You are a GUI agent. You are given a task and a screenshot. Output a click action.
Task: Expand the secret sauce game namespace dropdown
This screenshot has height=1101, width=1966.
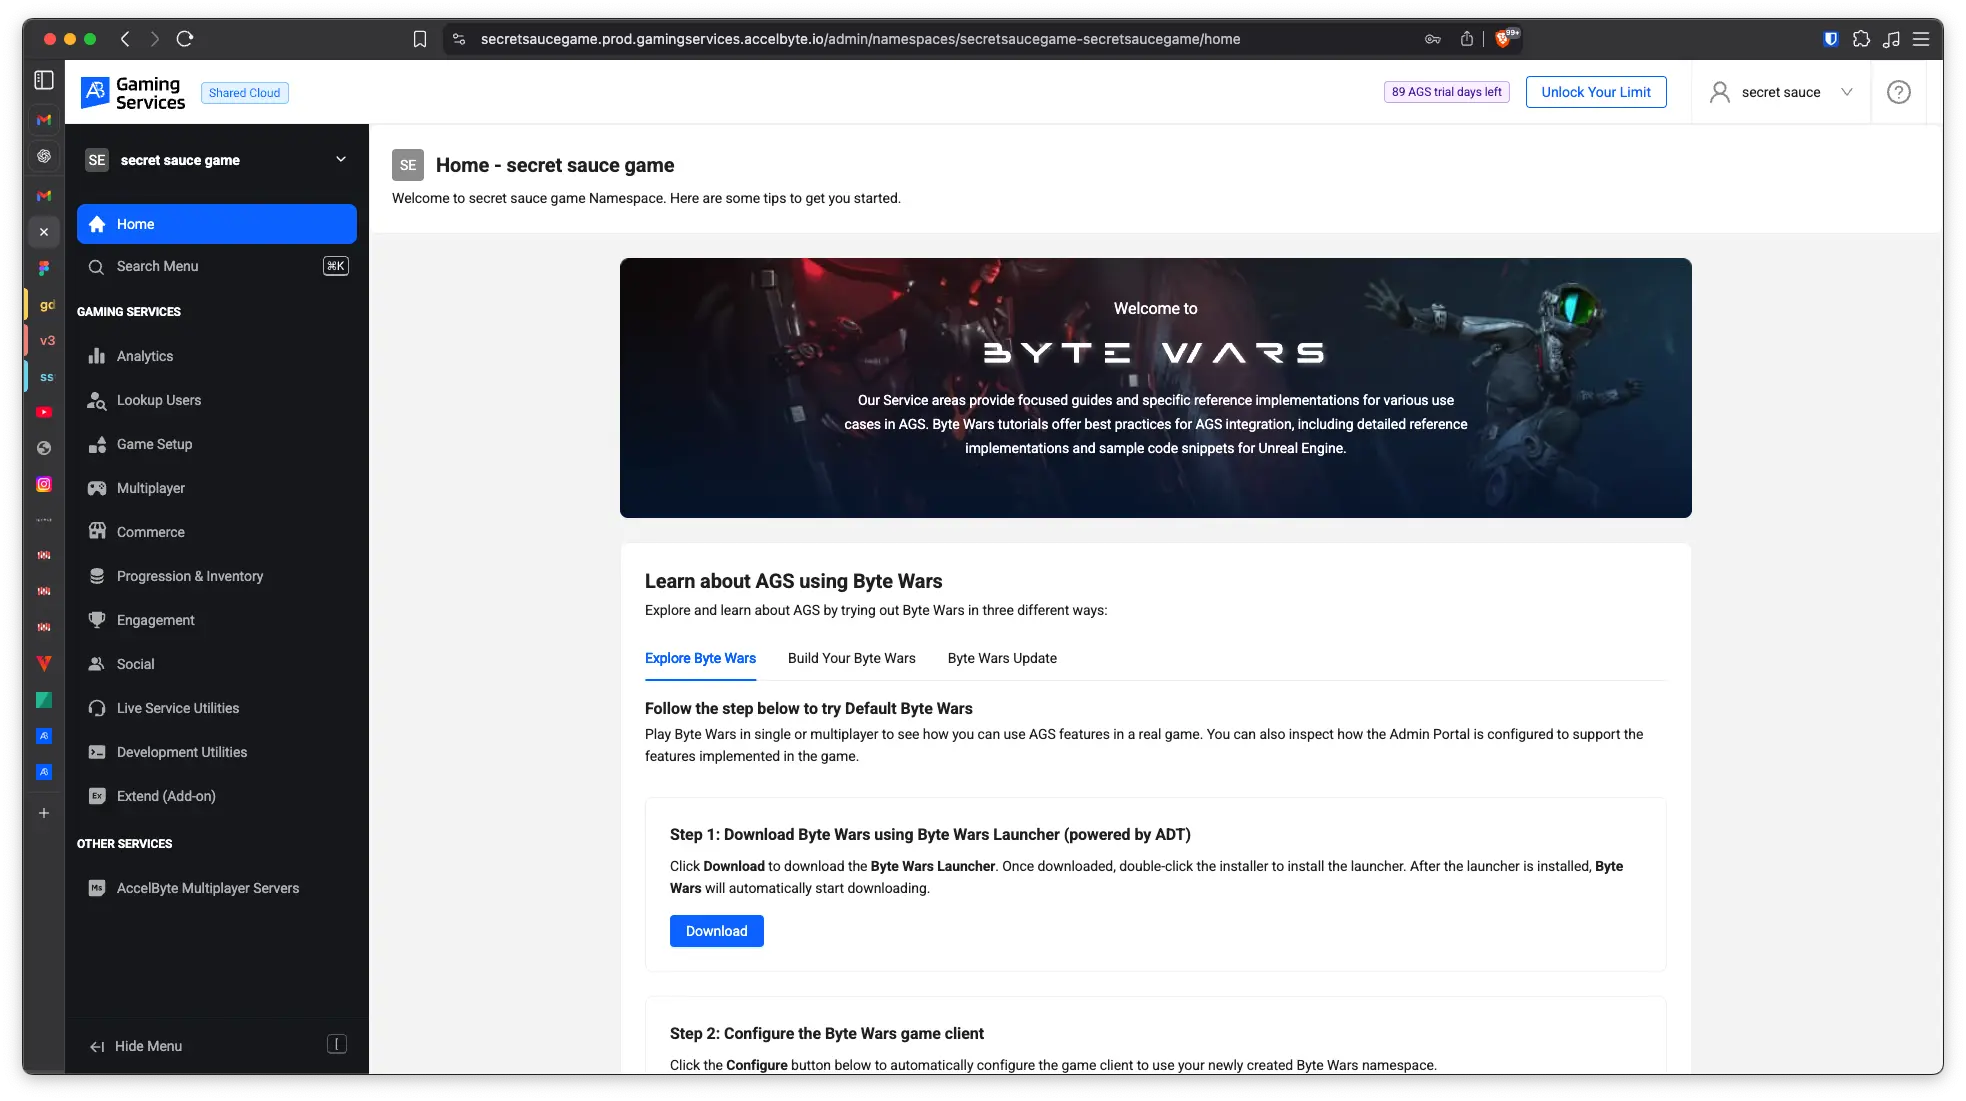click(217, 160)
